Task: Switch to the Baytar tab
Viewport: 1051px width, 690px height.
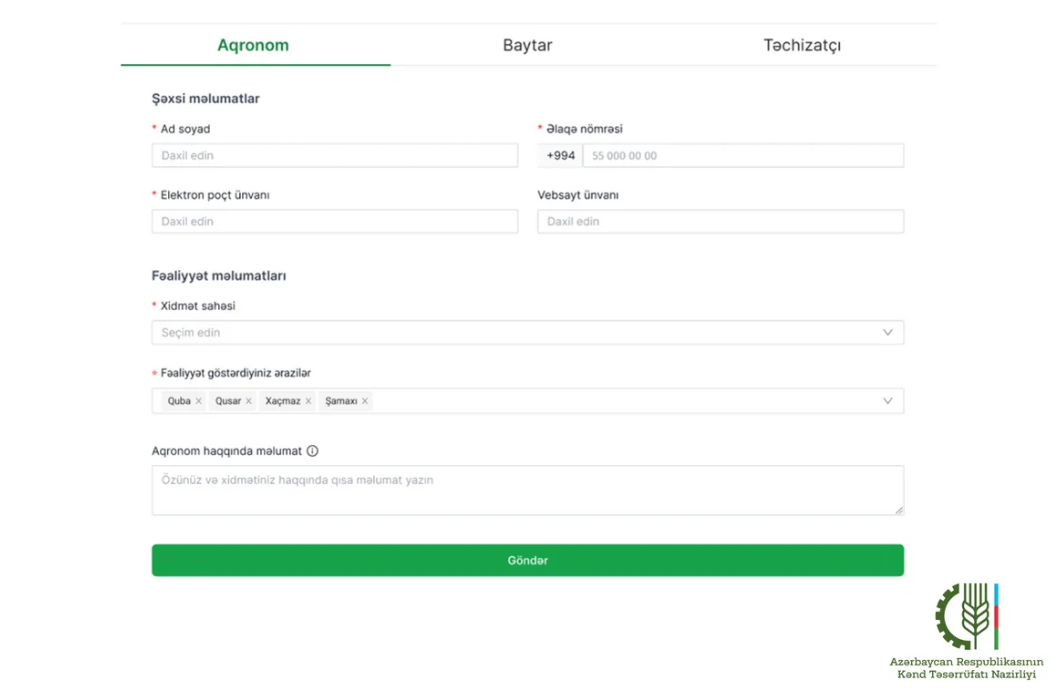Action: [x=527, y=45]
